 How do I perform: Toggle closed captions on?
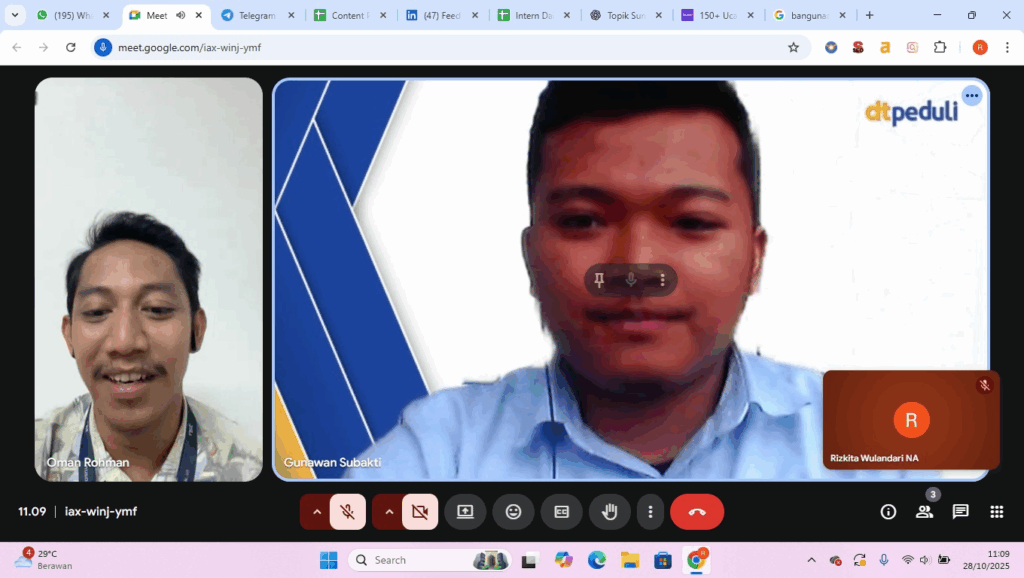tap(561, 512)
